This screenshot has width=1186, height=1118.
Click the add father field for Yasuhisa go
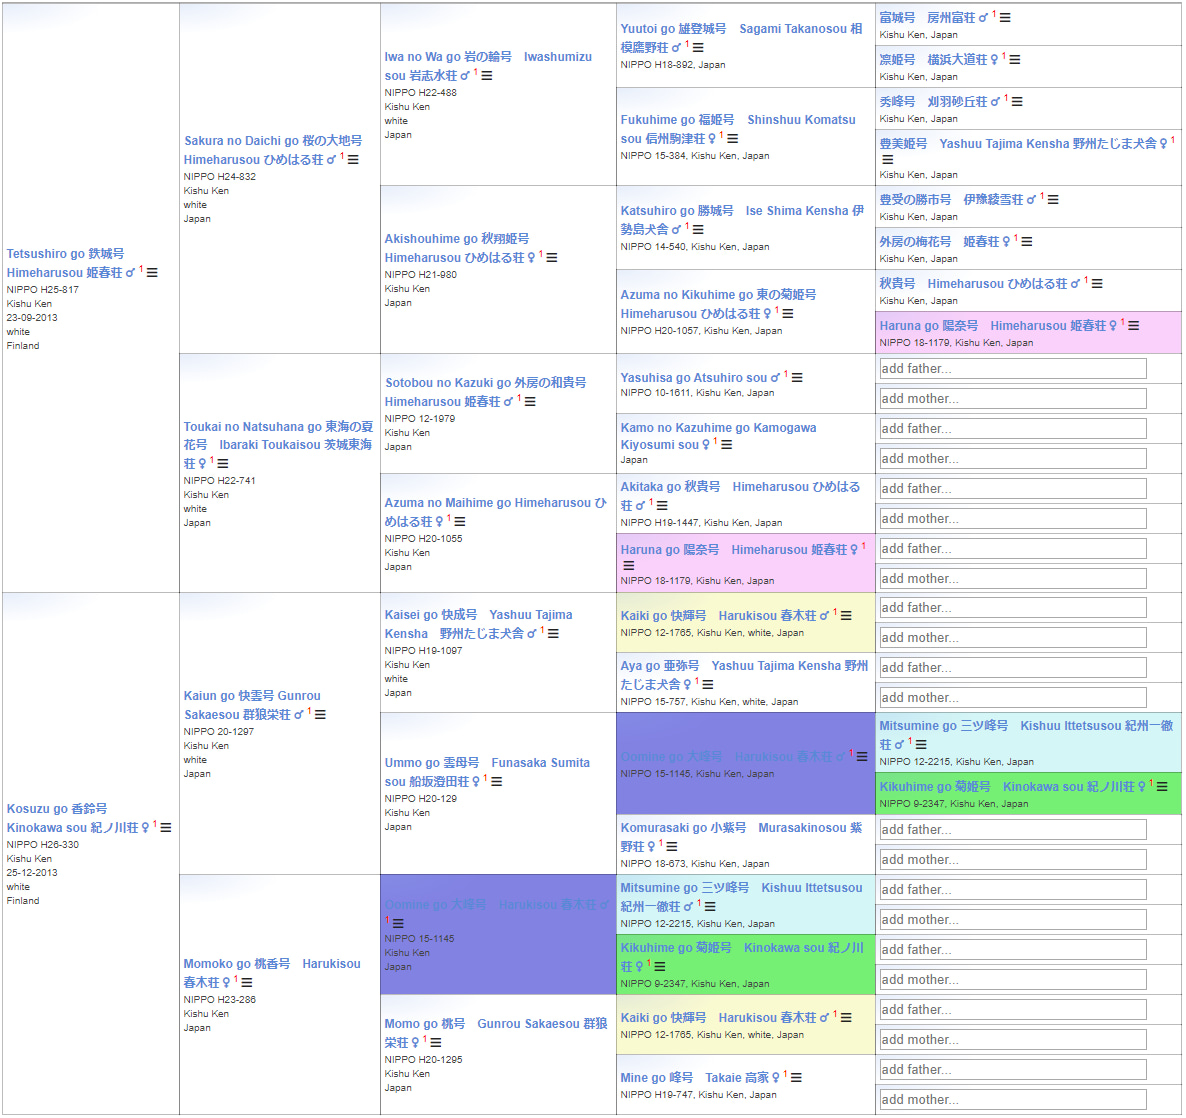[x=1012, y=369]
